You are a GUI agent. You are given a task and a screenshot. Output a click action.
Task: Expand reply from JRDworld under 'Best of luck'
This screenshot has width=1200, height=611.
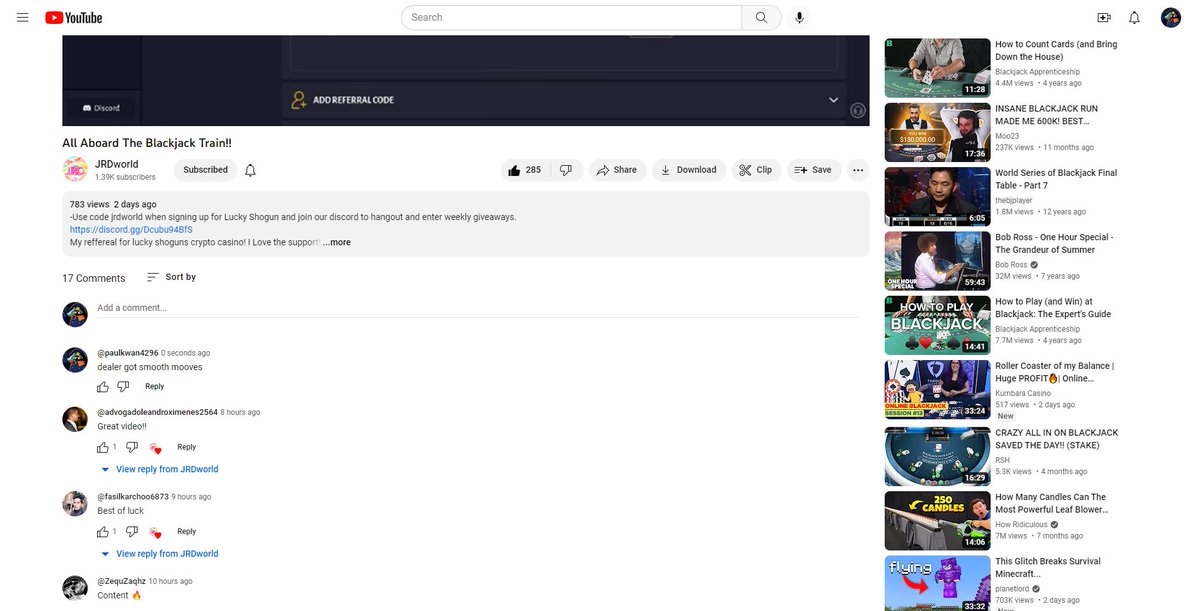160,554
